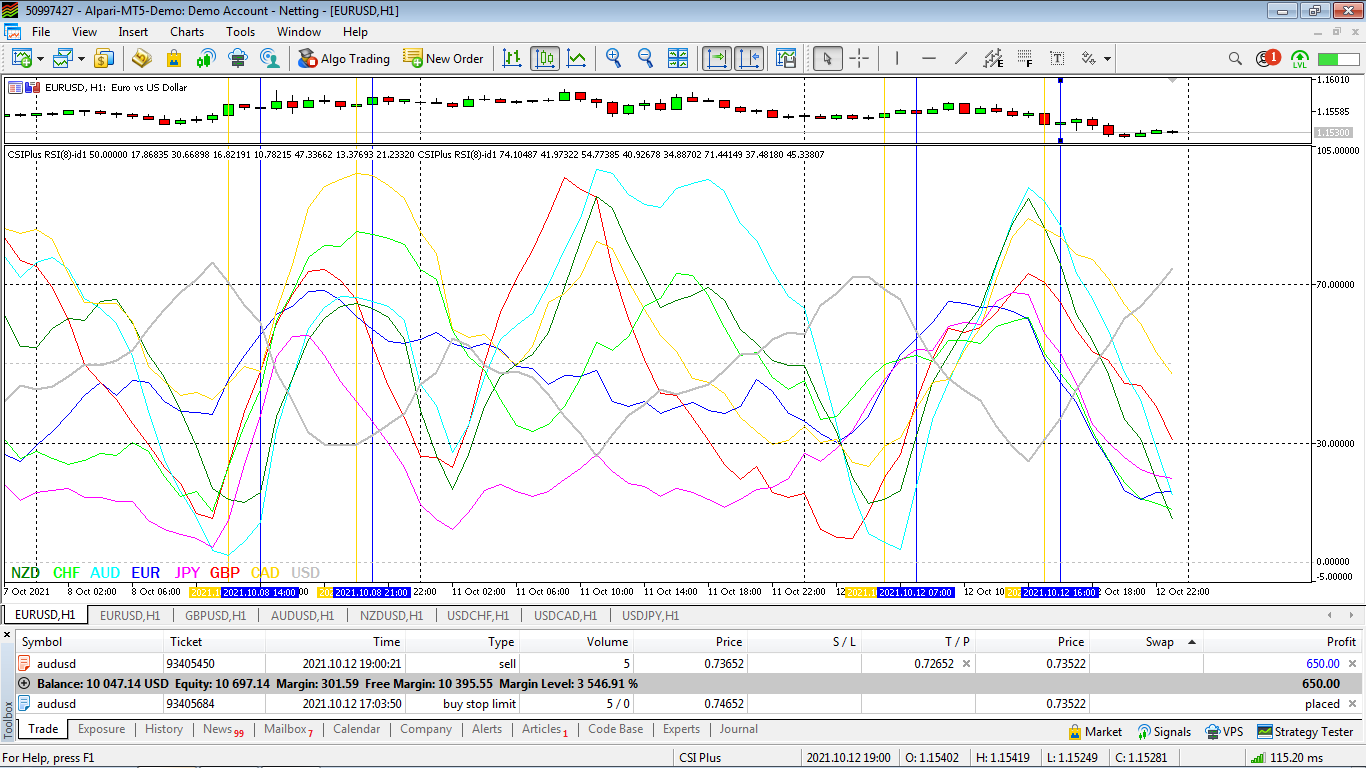Open the search magnifier in the toolbar

[1235, 58]
